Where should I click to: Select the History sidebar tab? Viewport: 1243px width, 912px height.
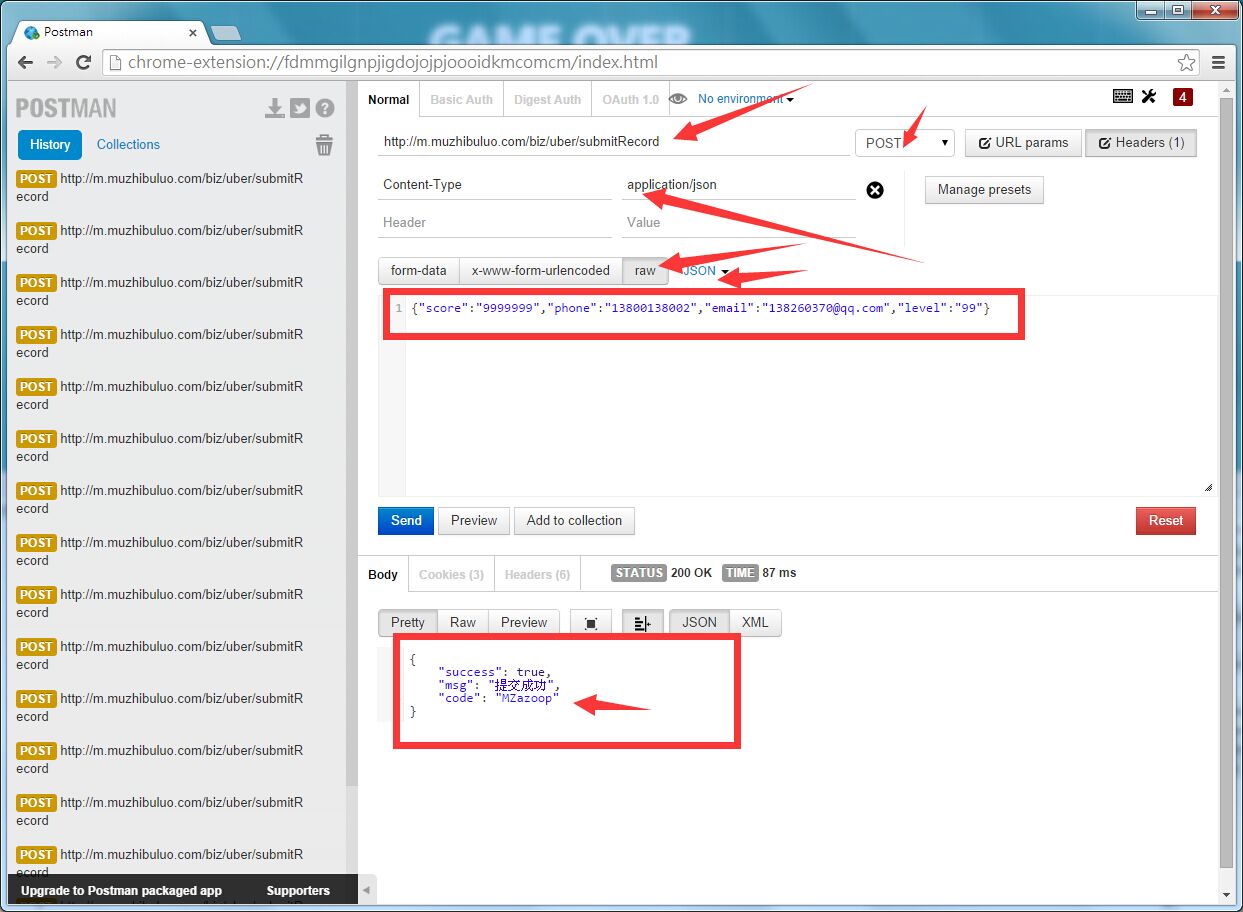[x=50, y=145]
